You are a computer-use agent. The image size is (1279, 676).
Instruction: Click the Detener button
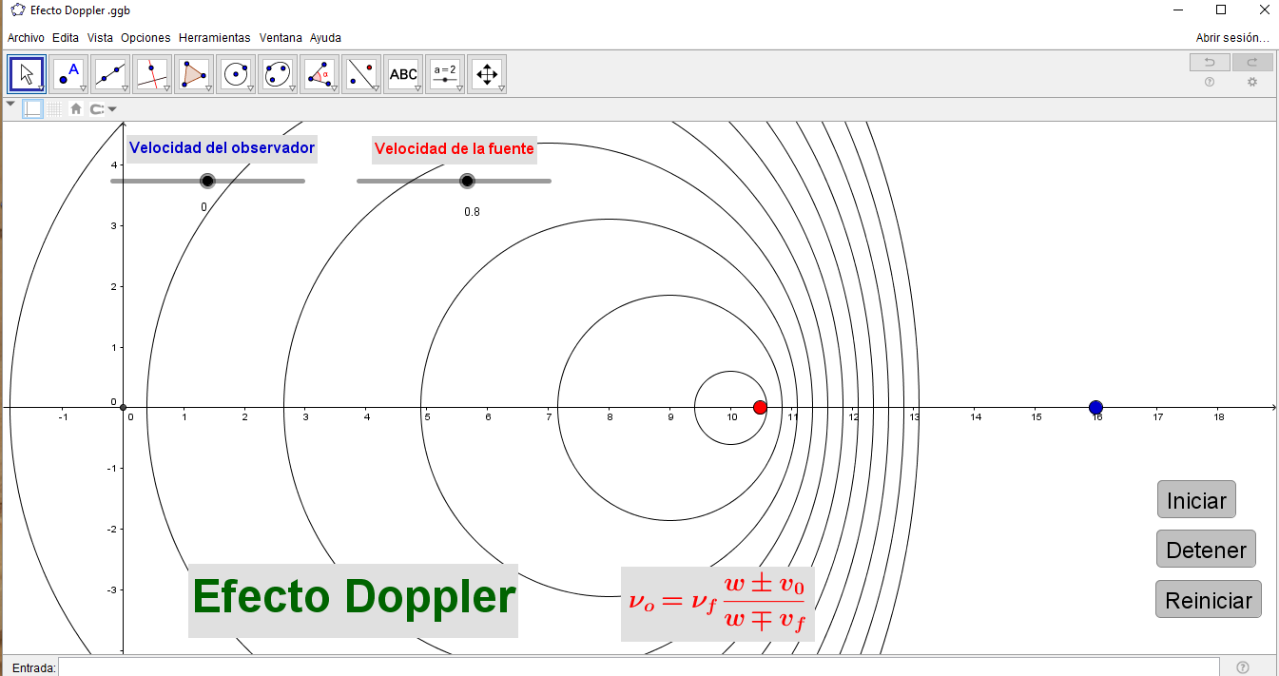[x=1206, y=549]
